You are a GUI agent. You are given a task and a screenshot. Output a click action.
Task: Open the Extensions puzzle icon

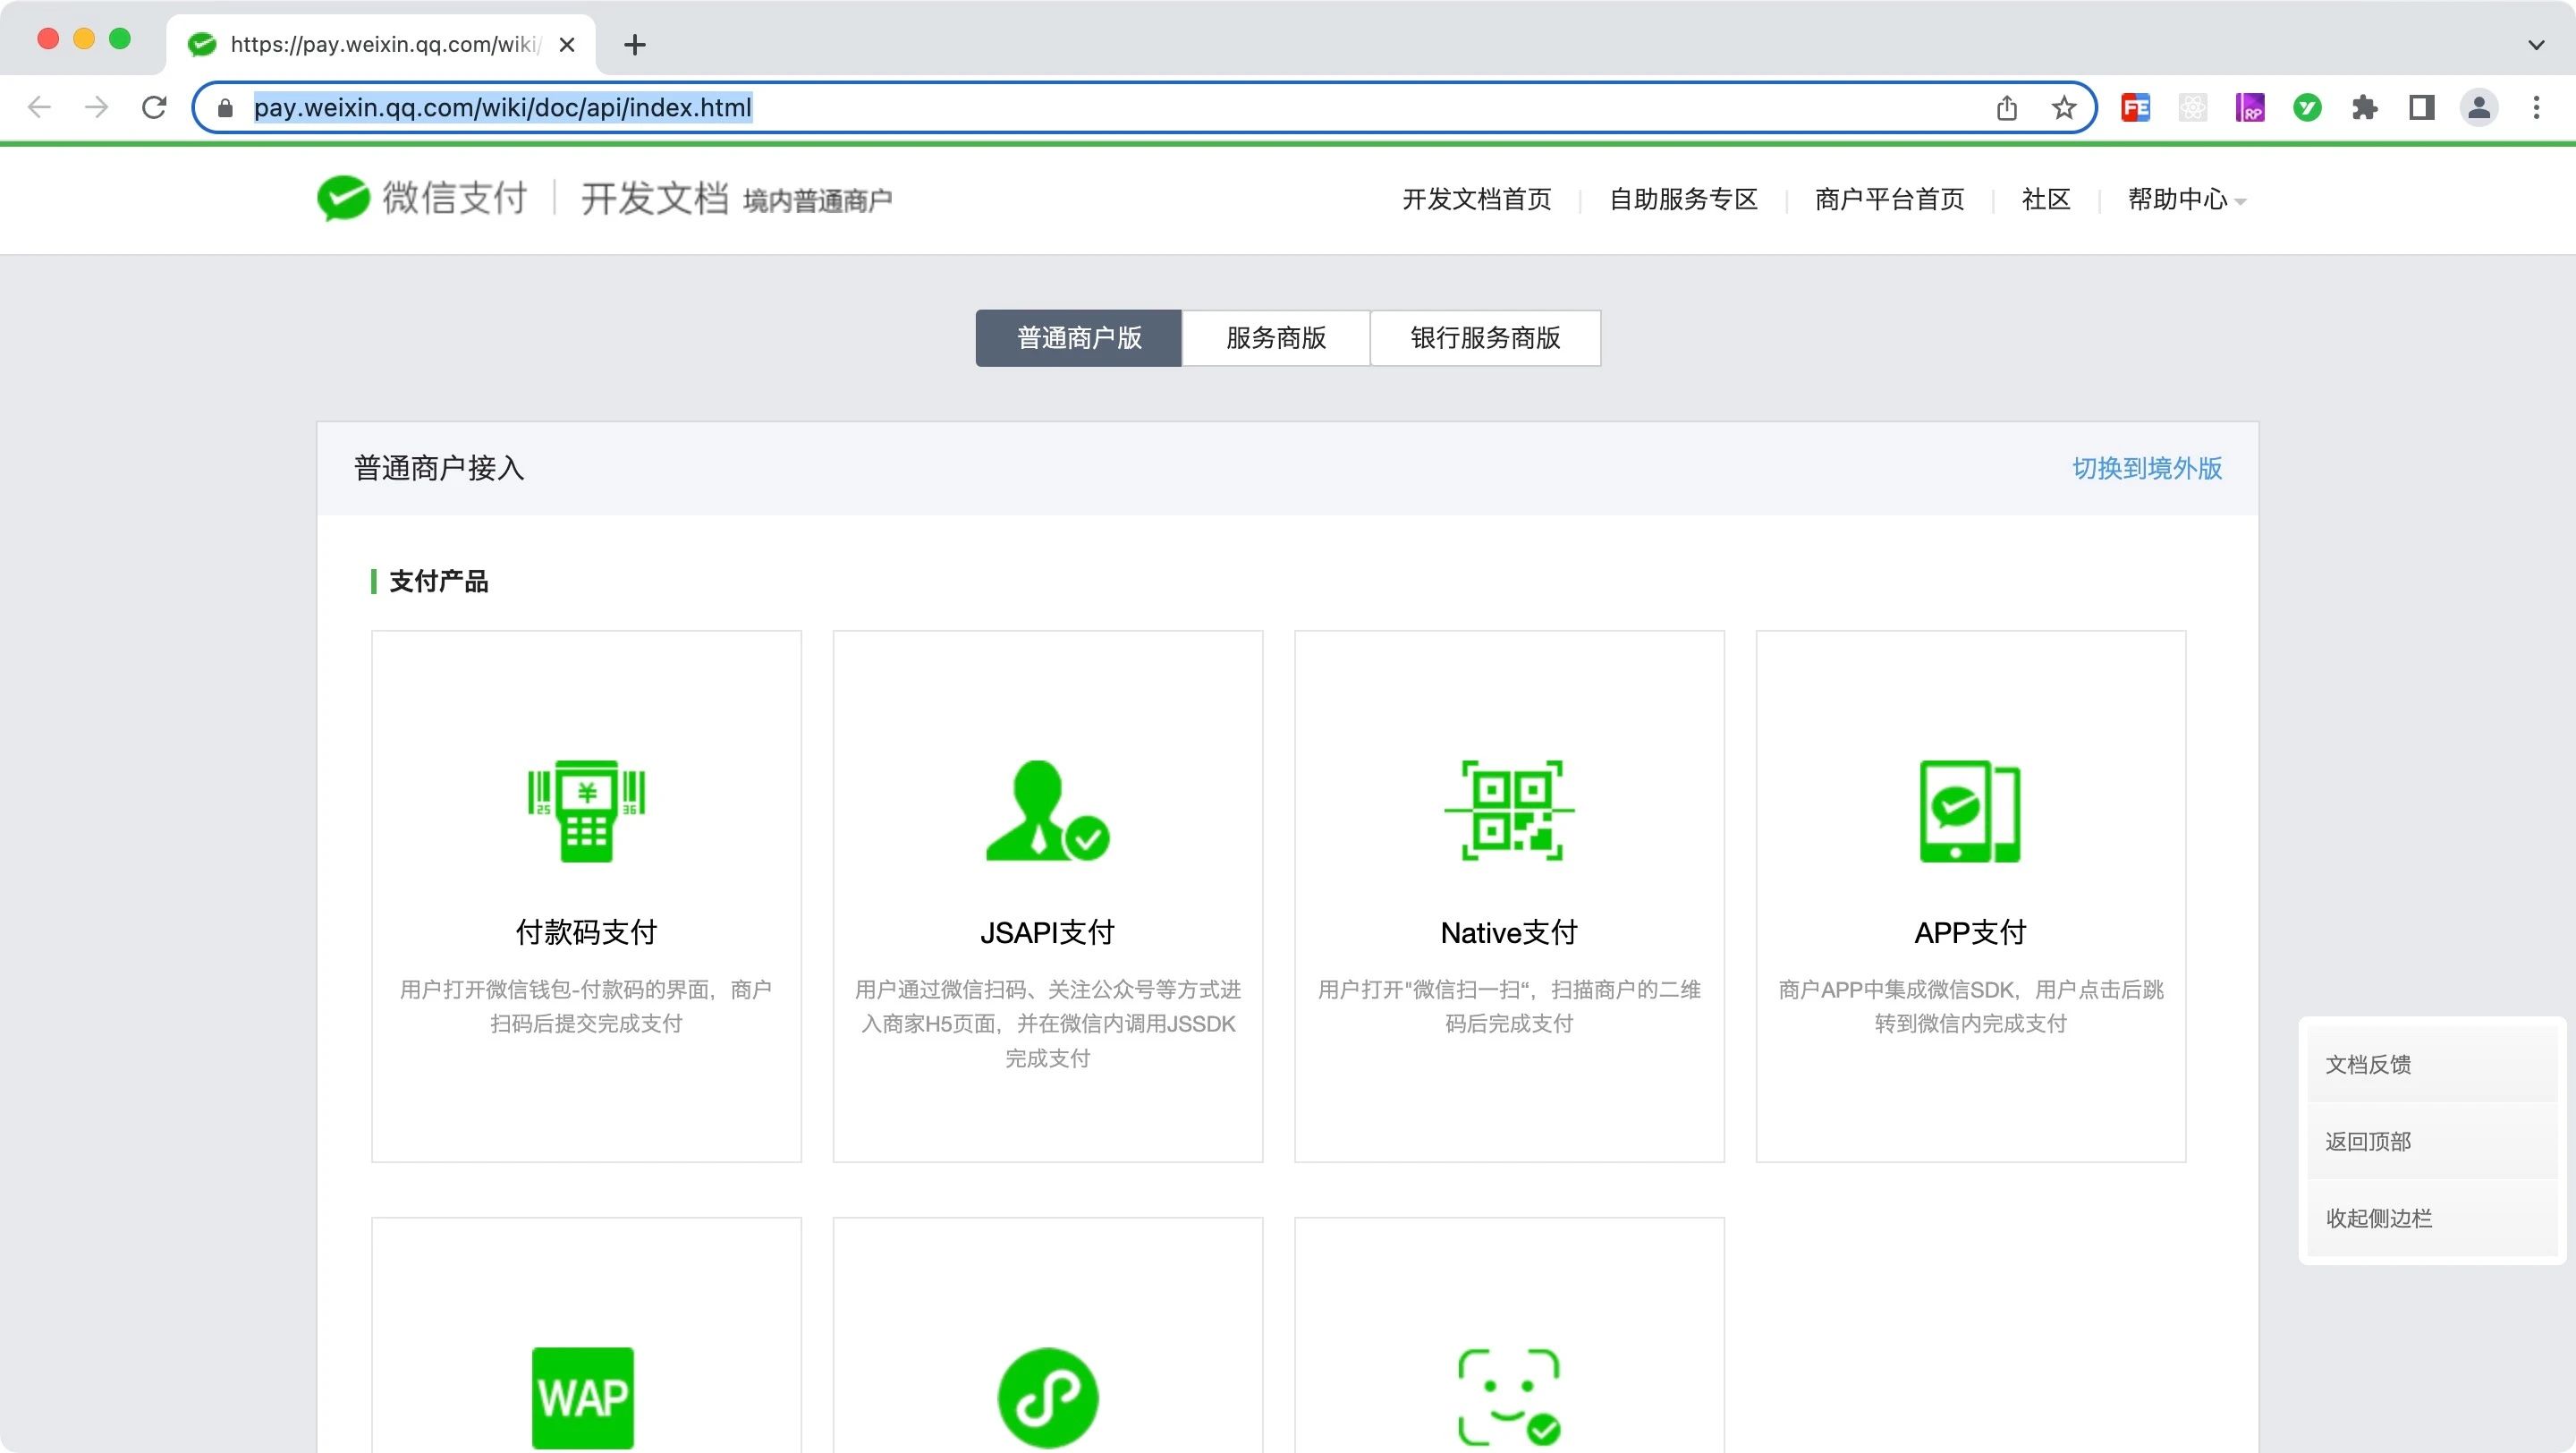(2364, 107)
